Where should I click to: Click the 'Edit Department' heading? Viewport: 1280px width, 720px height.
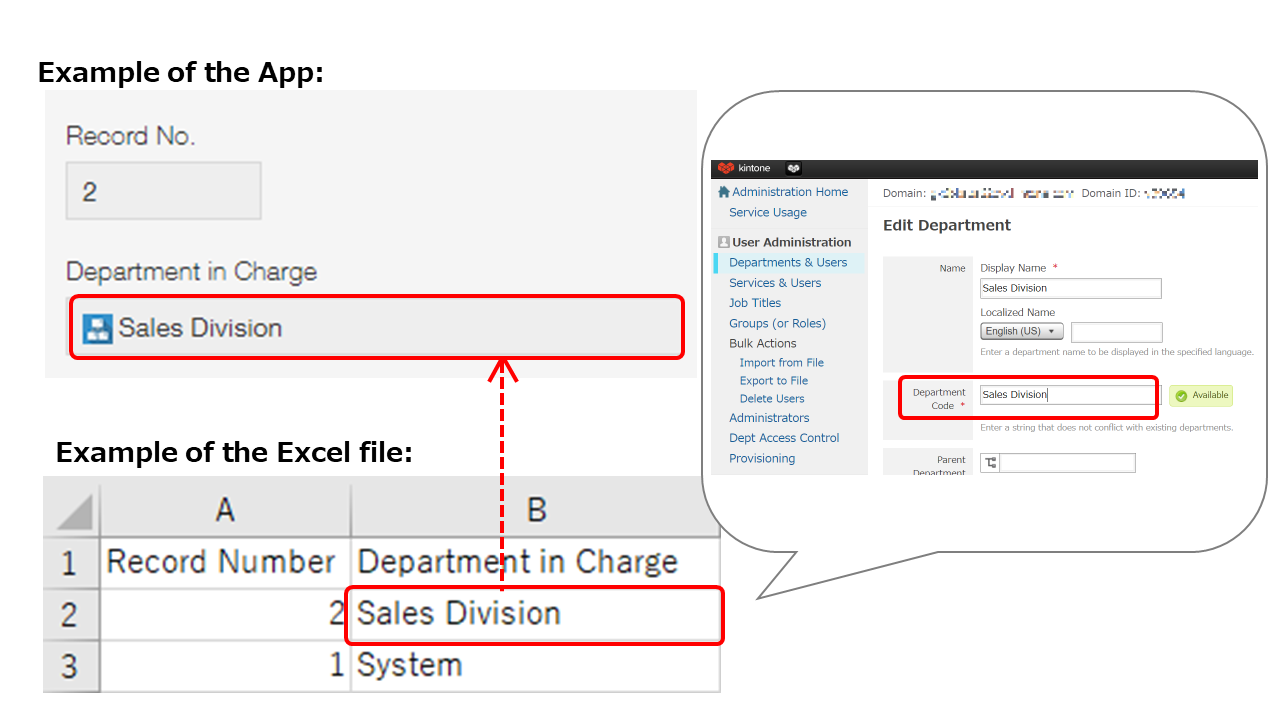pos(947,226)
